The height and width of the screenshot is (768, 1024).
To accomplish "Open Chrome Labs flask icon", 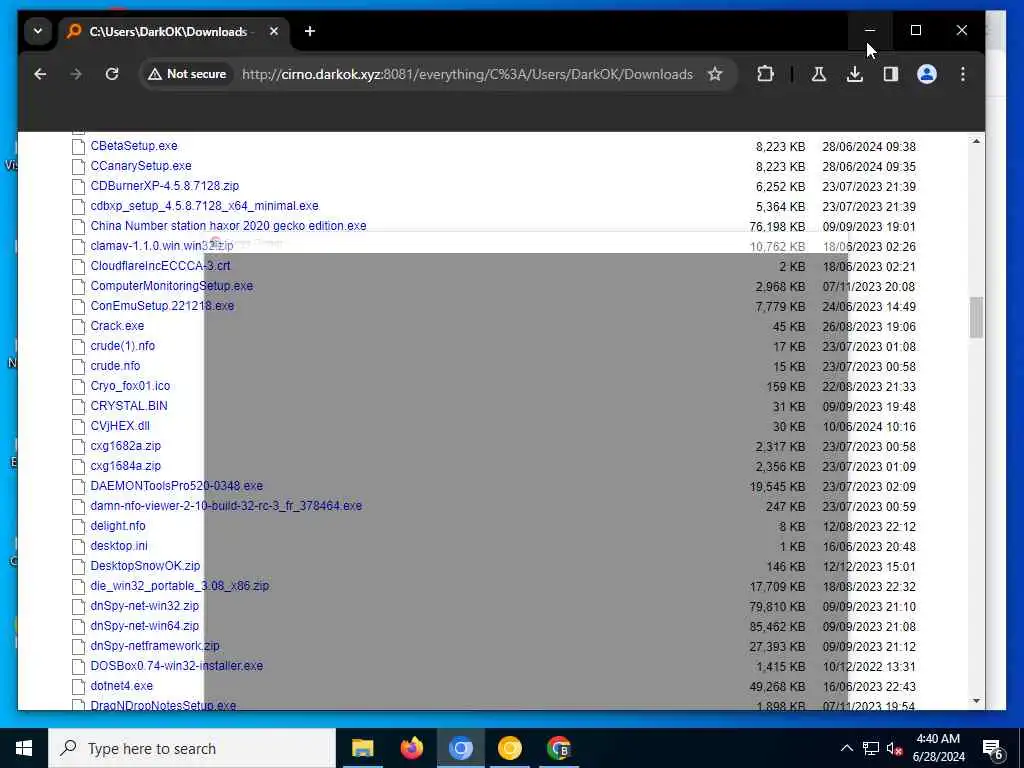I will pos(818,74).
